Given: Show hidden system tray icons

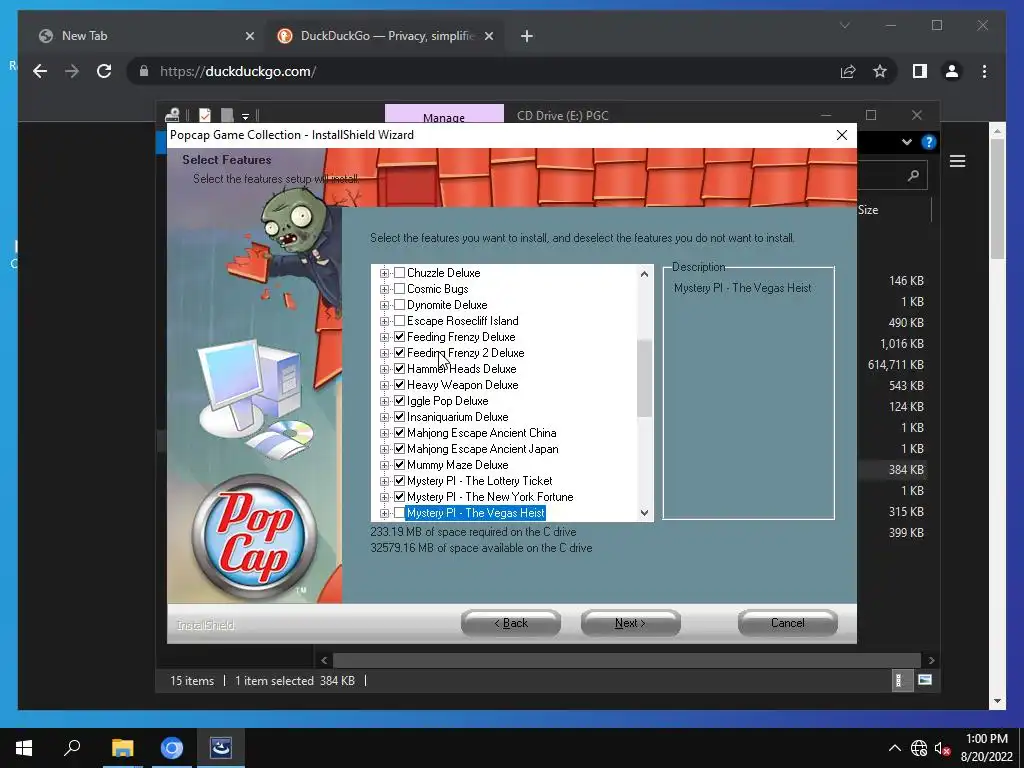Looking at the screenshot, I should pyautogui.click(x=895, y=748).
